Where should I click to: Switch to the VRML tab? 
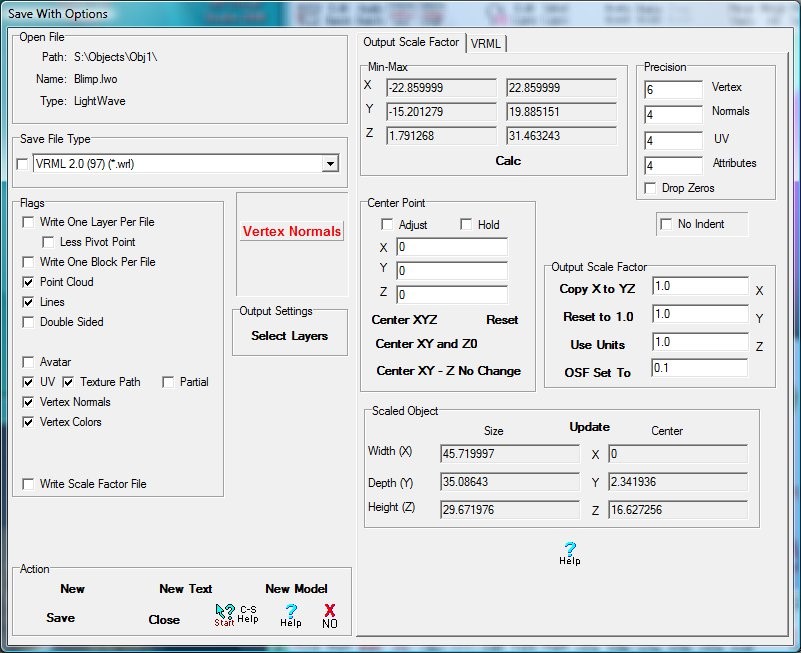coord(487,43)
